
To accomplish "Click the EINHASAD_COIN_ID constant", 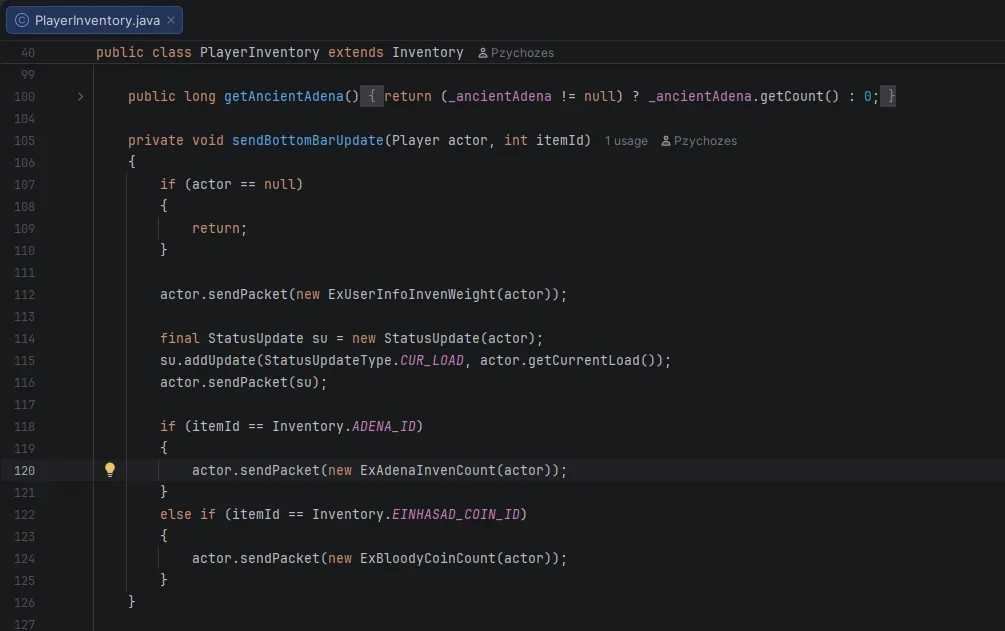I will pos(456,514).
